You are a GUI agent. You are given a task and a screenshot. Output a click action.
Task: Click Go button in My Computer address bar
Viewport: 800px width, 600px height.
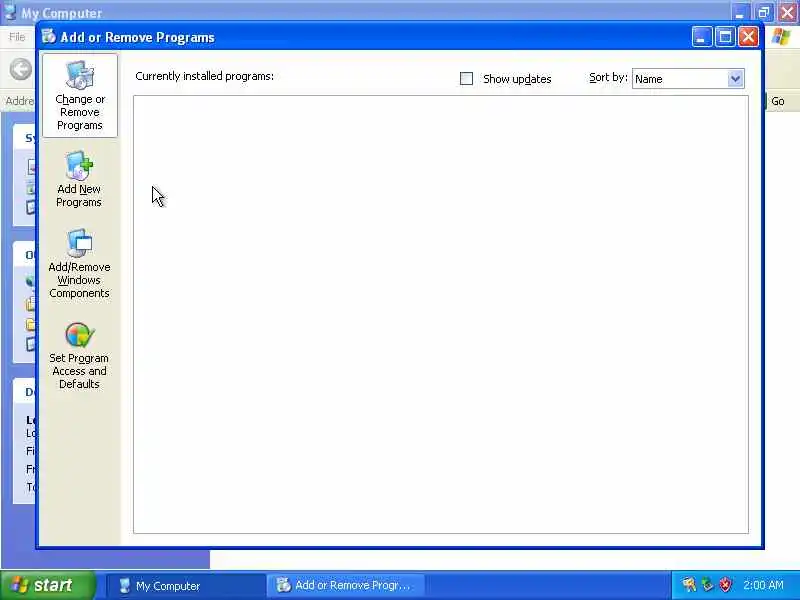778,101
